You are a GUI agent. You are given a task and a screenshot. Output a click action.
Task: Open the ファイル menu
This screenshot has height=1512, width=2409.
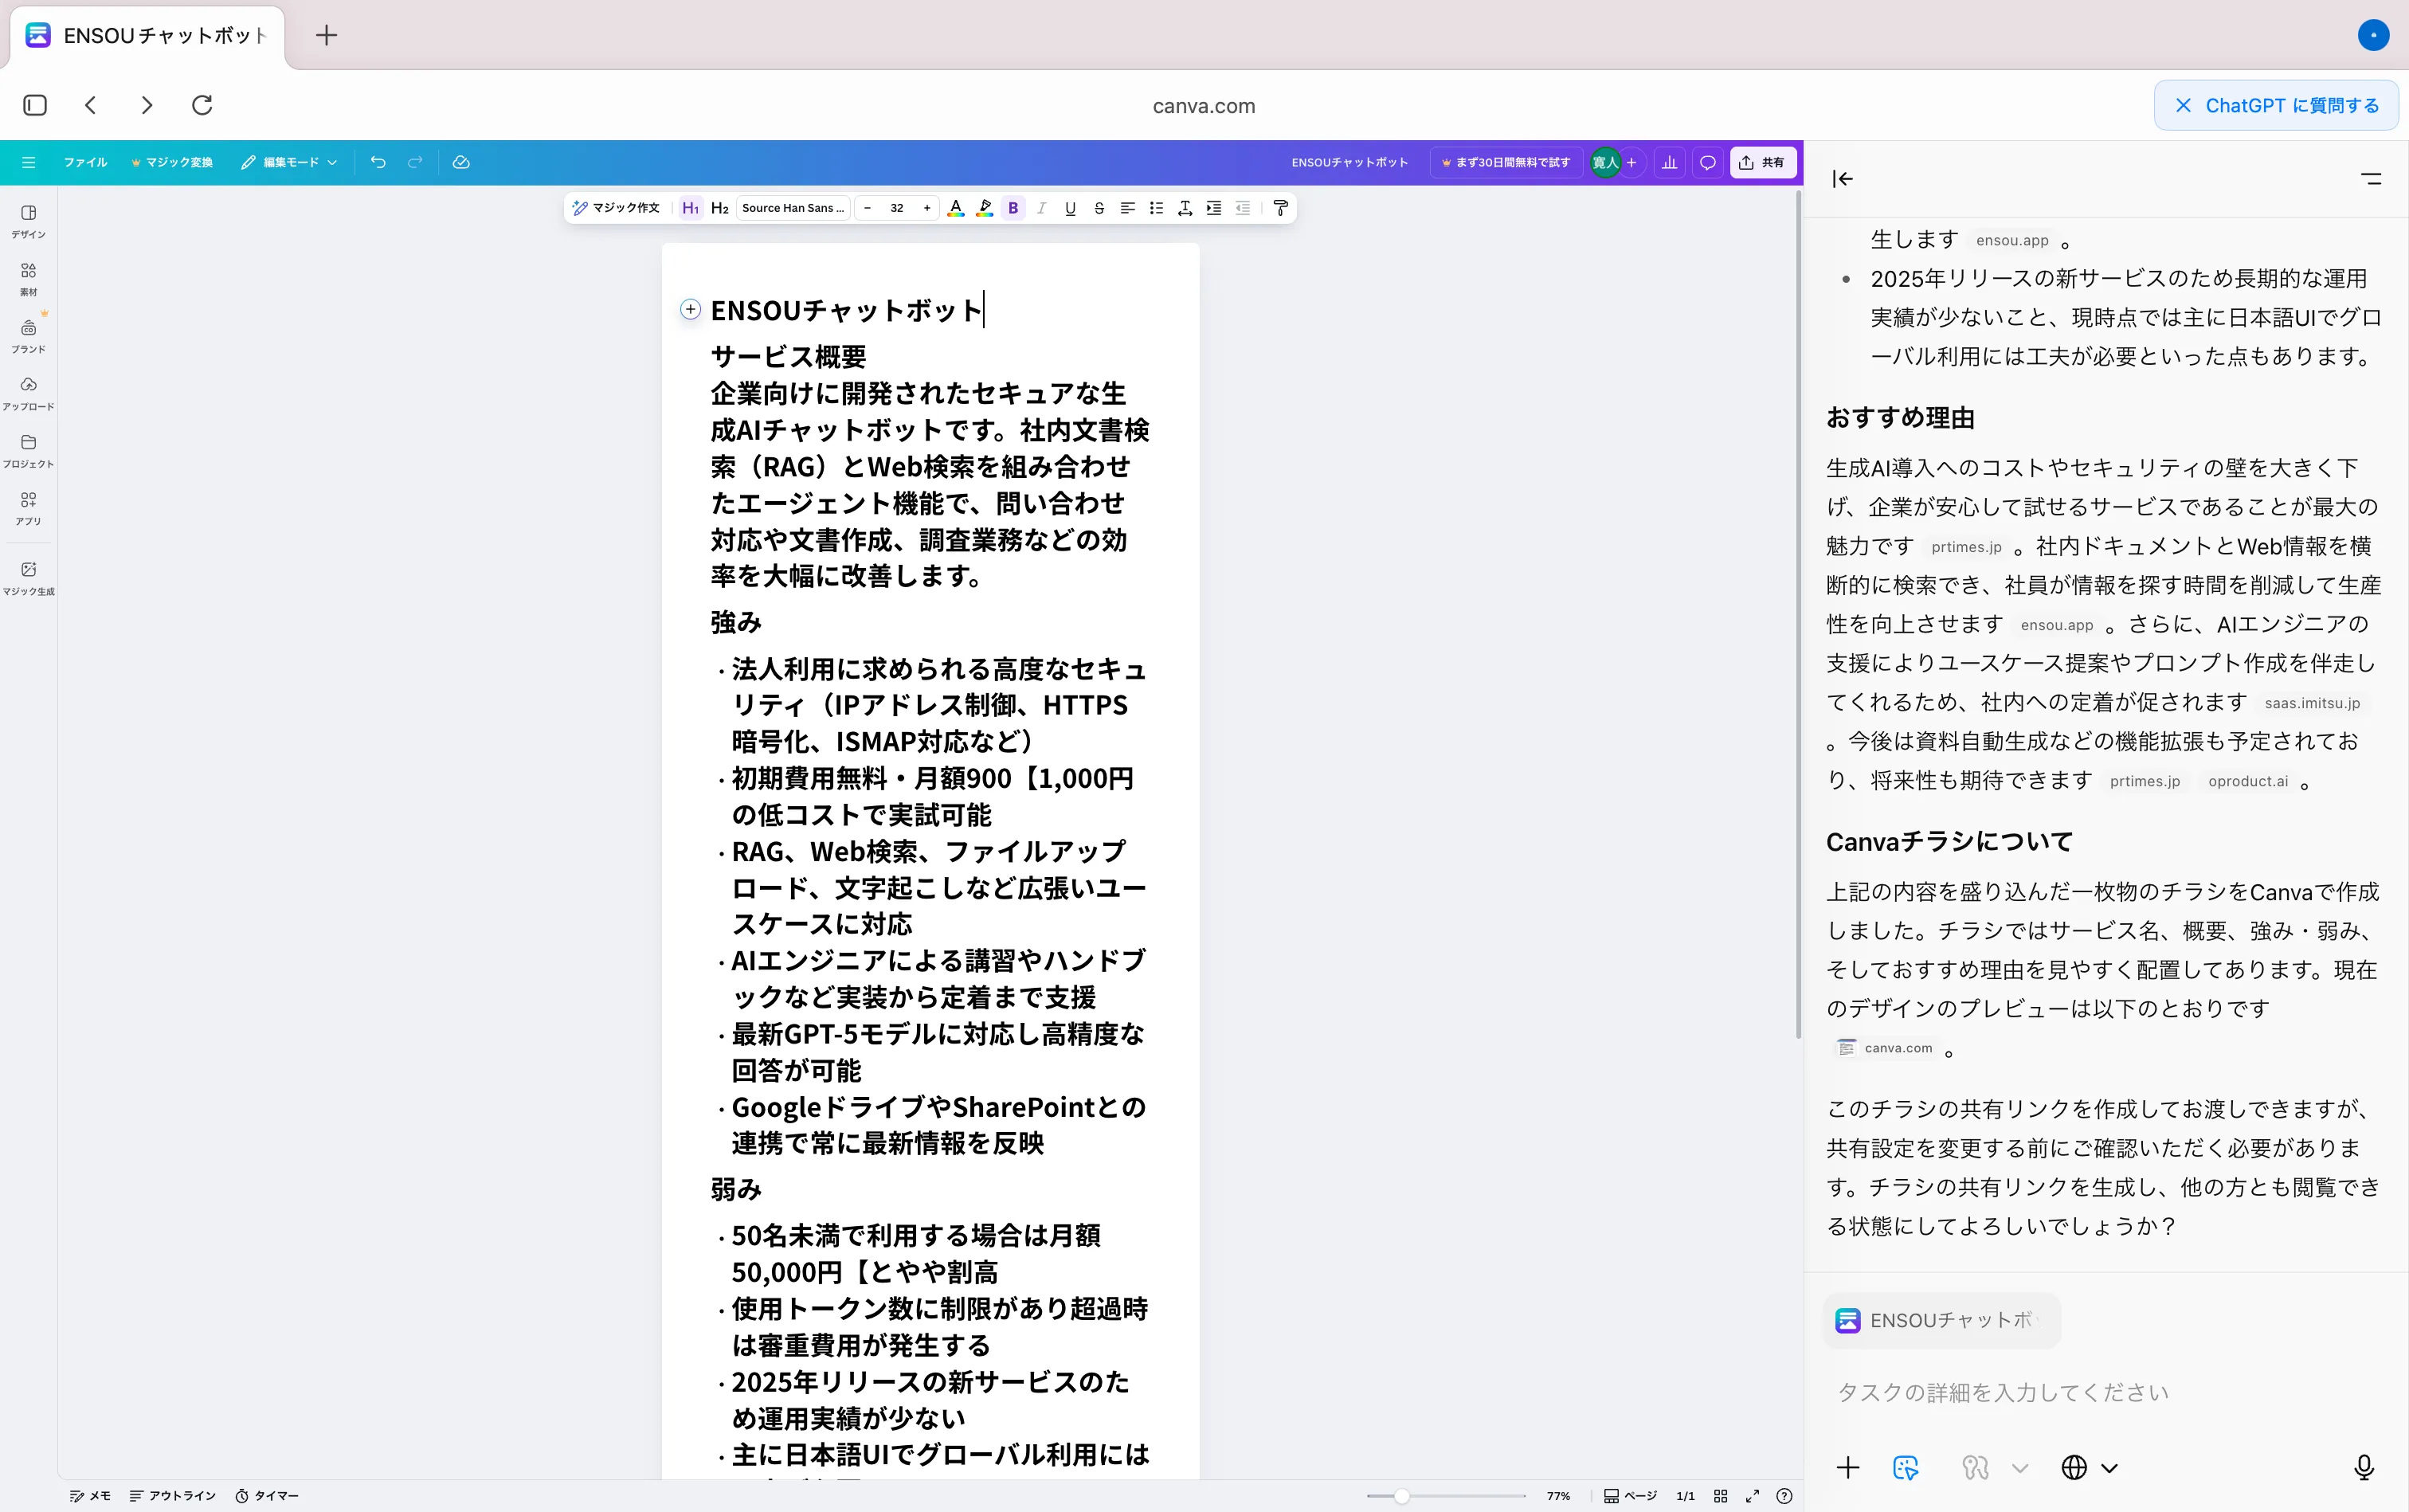point(86,162)
